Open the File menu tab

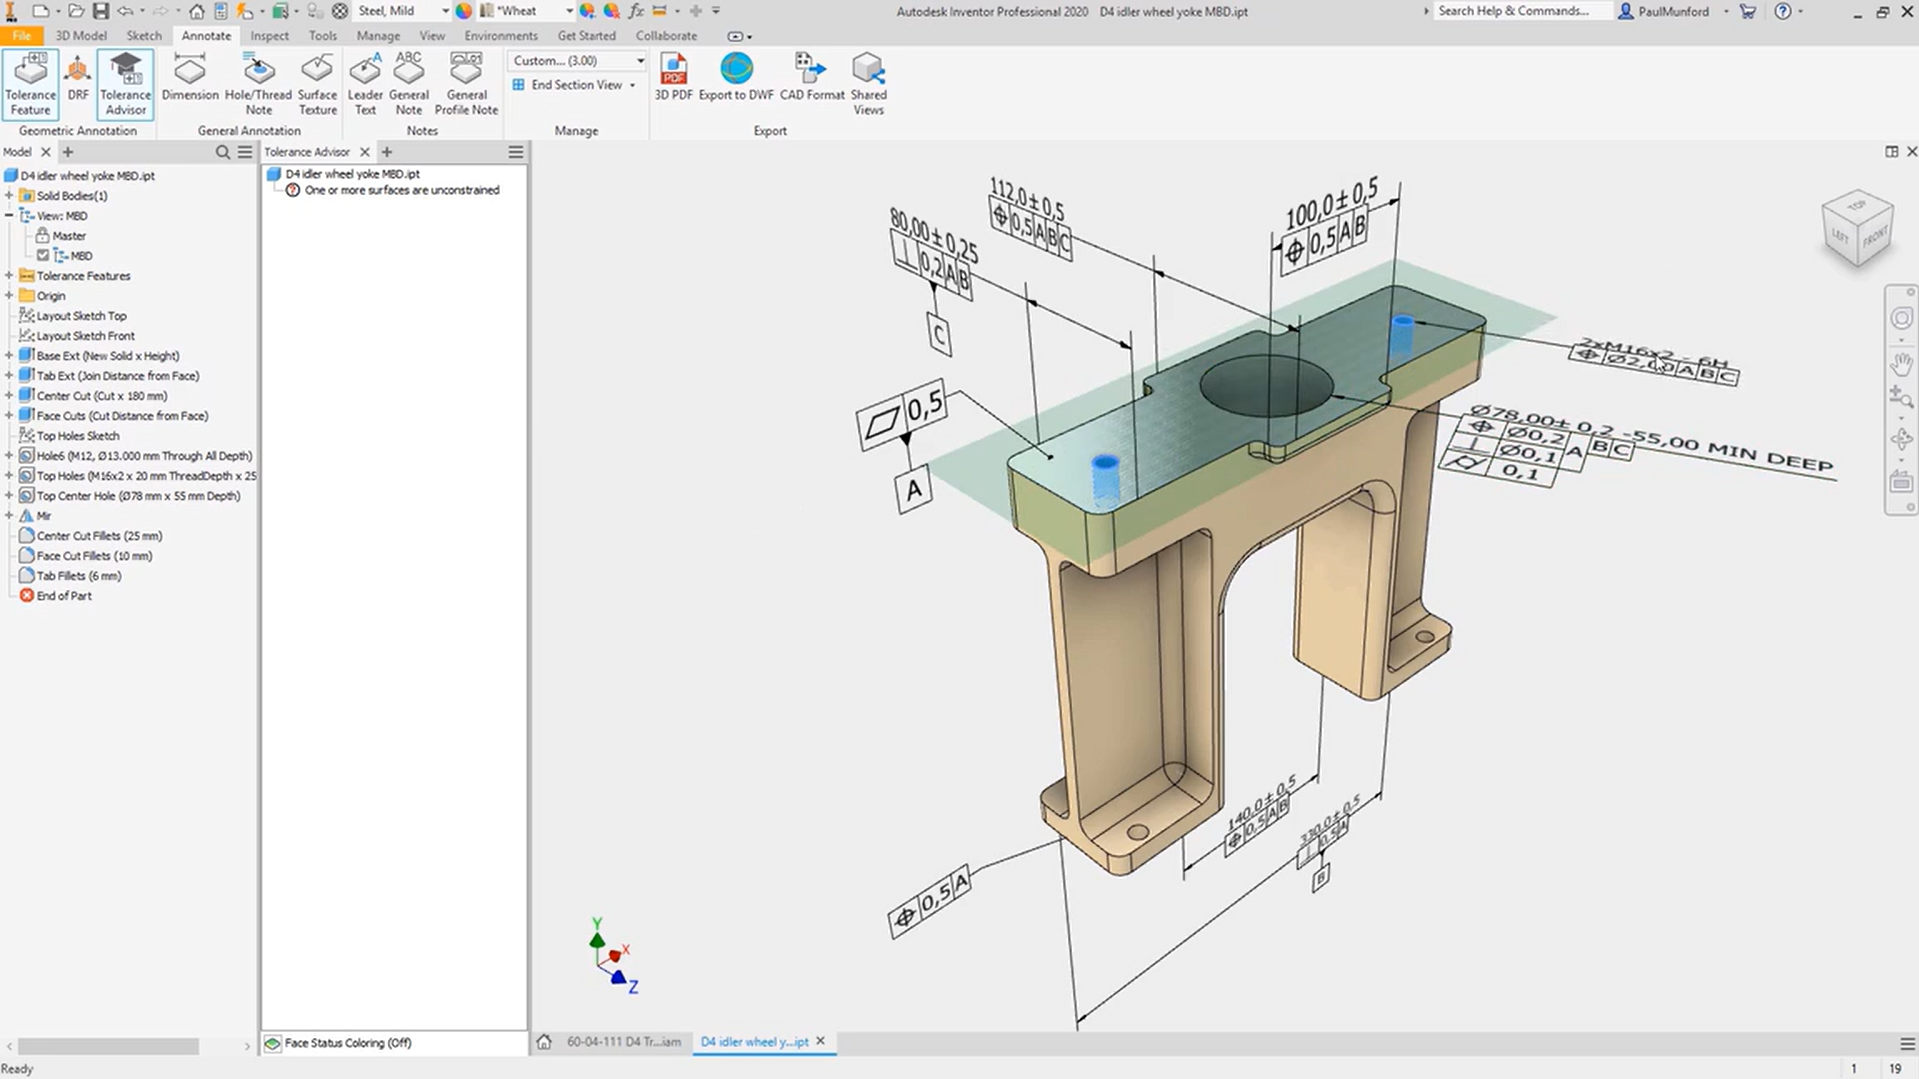21,36
